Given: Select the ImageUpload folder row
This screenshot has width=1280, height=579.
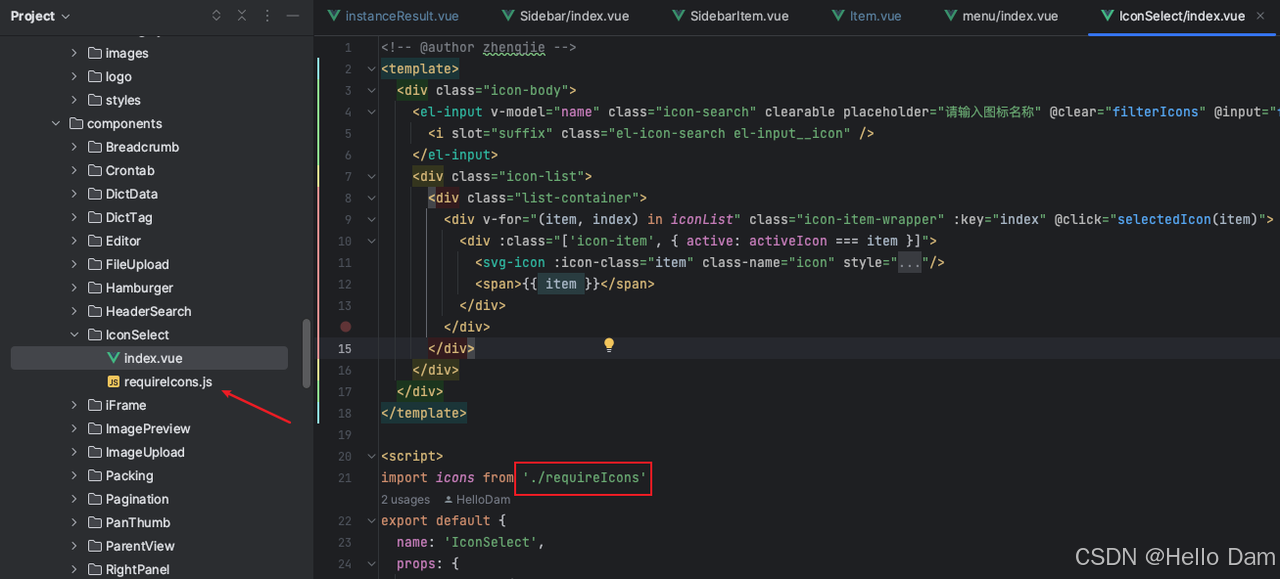Looking at the screenshot, I should click(x=149, y=452).
